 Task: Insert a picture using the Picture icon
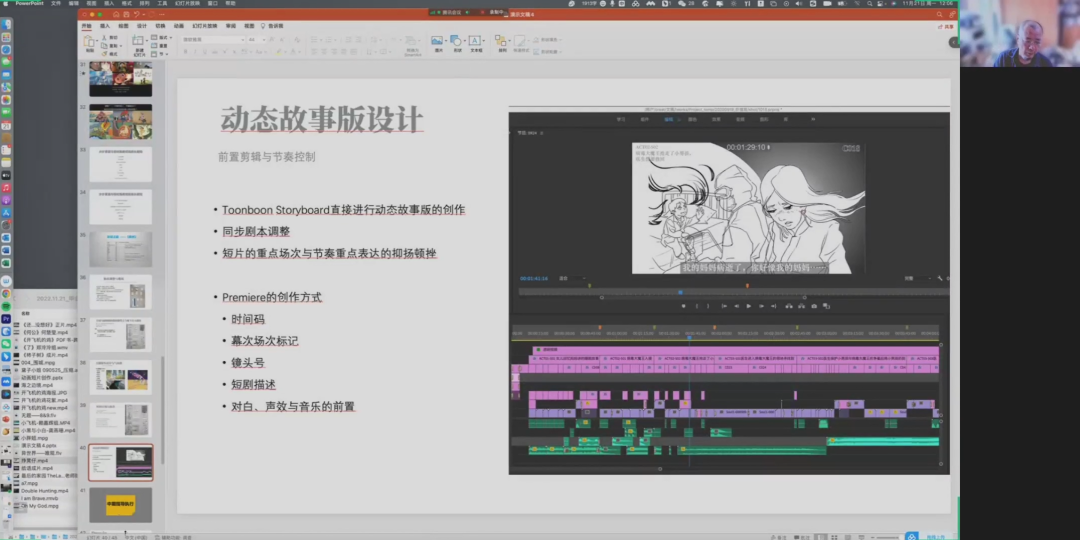click(x=437, y=41)
